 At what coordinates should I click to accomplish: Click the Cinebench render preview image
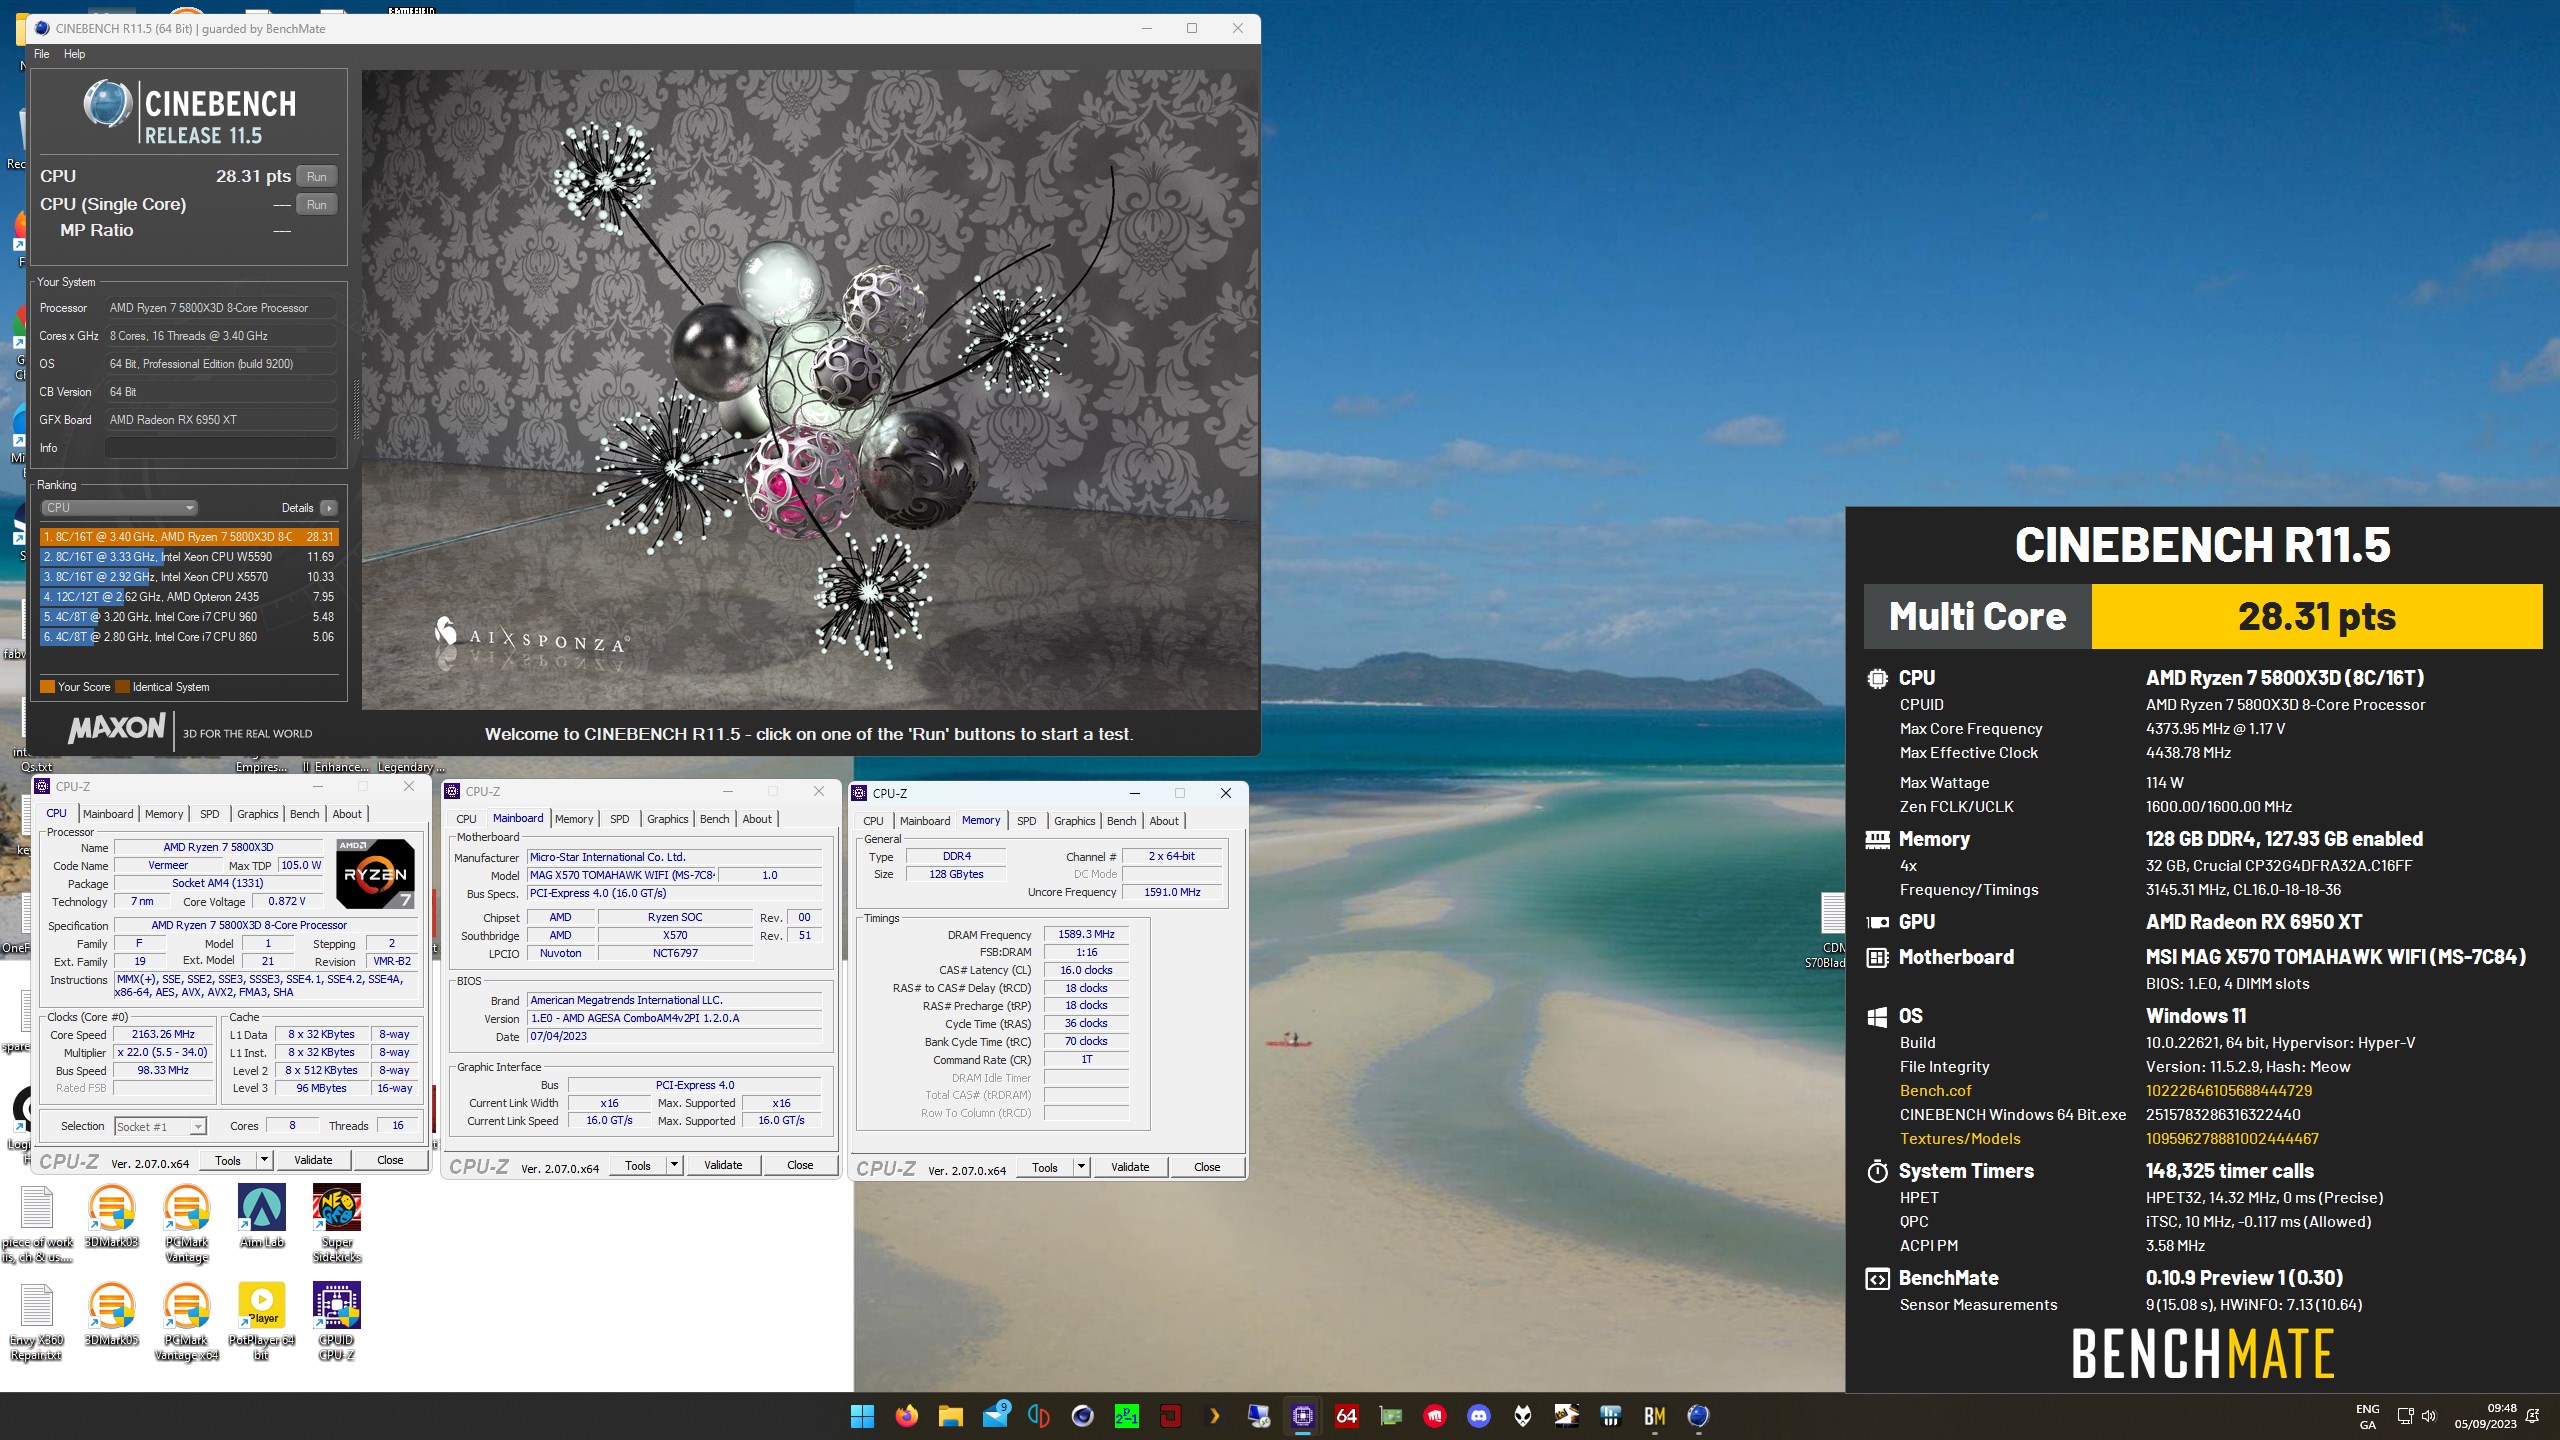click(809, 390)
